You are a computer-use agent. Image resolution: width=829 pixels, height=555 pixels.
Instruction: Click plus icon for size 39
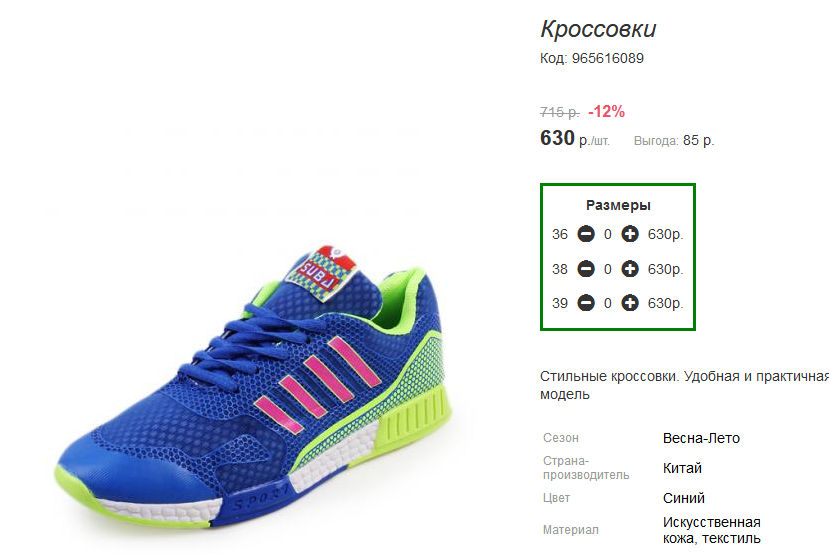click(x=629, y=303)
